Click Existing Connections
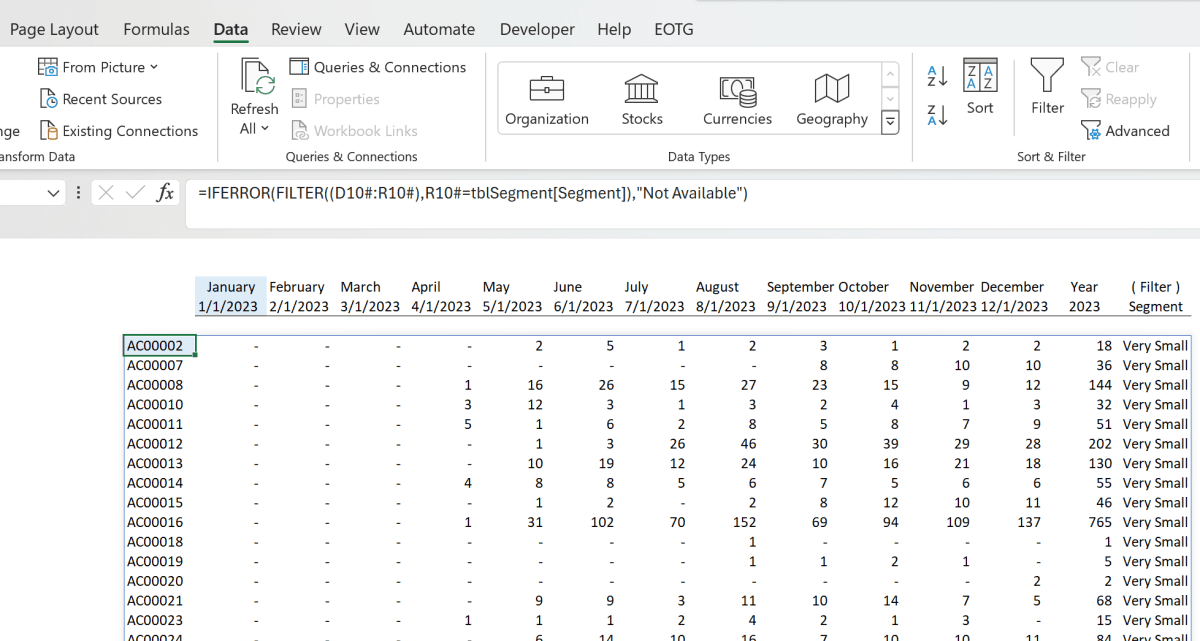This screenshot has width=1200, height=641. pyautogui.click(x=120, y=130)
